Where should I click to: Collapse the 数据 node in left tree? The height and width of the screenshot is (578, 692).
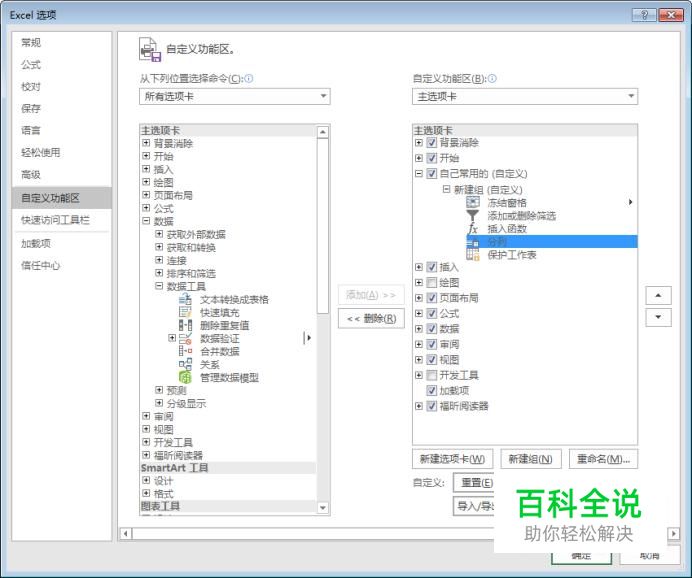point(146,221)
